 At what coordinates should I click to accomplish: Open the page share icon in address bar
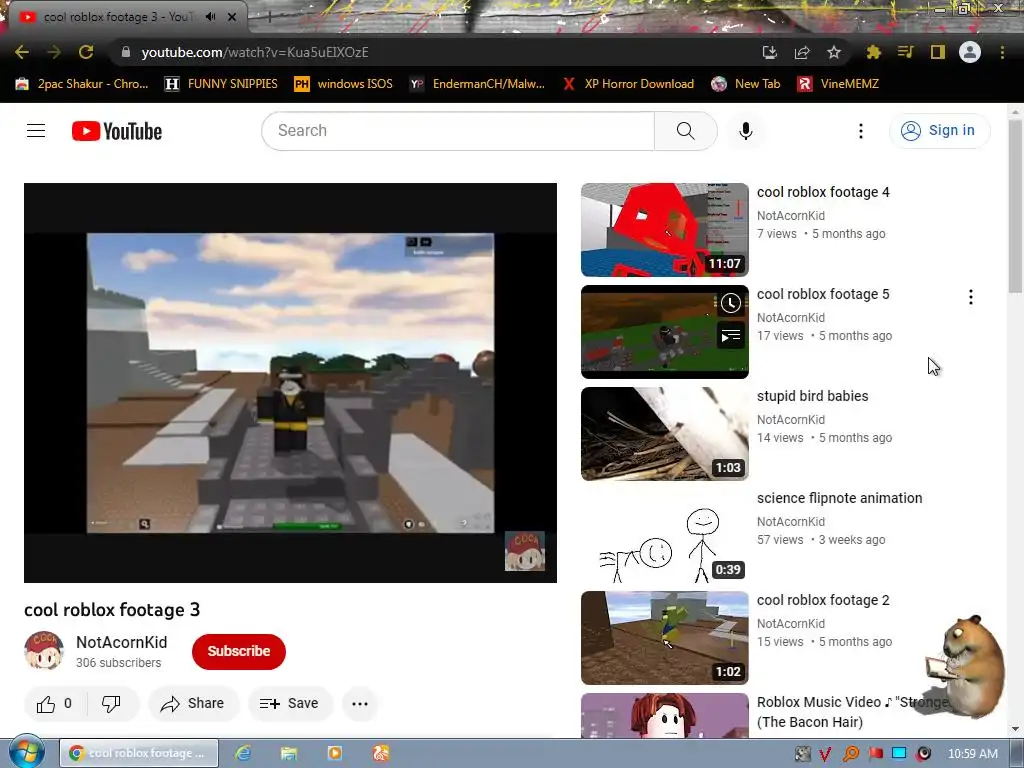[802, 52]
